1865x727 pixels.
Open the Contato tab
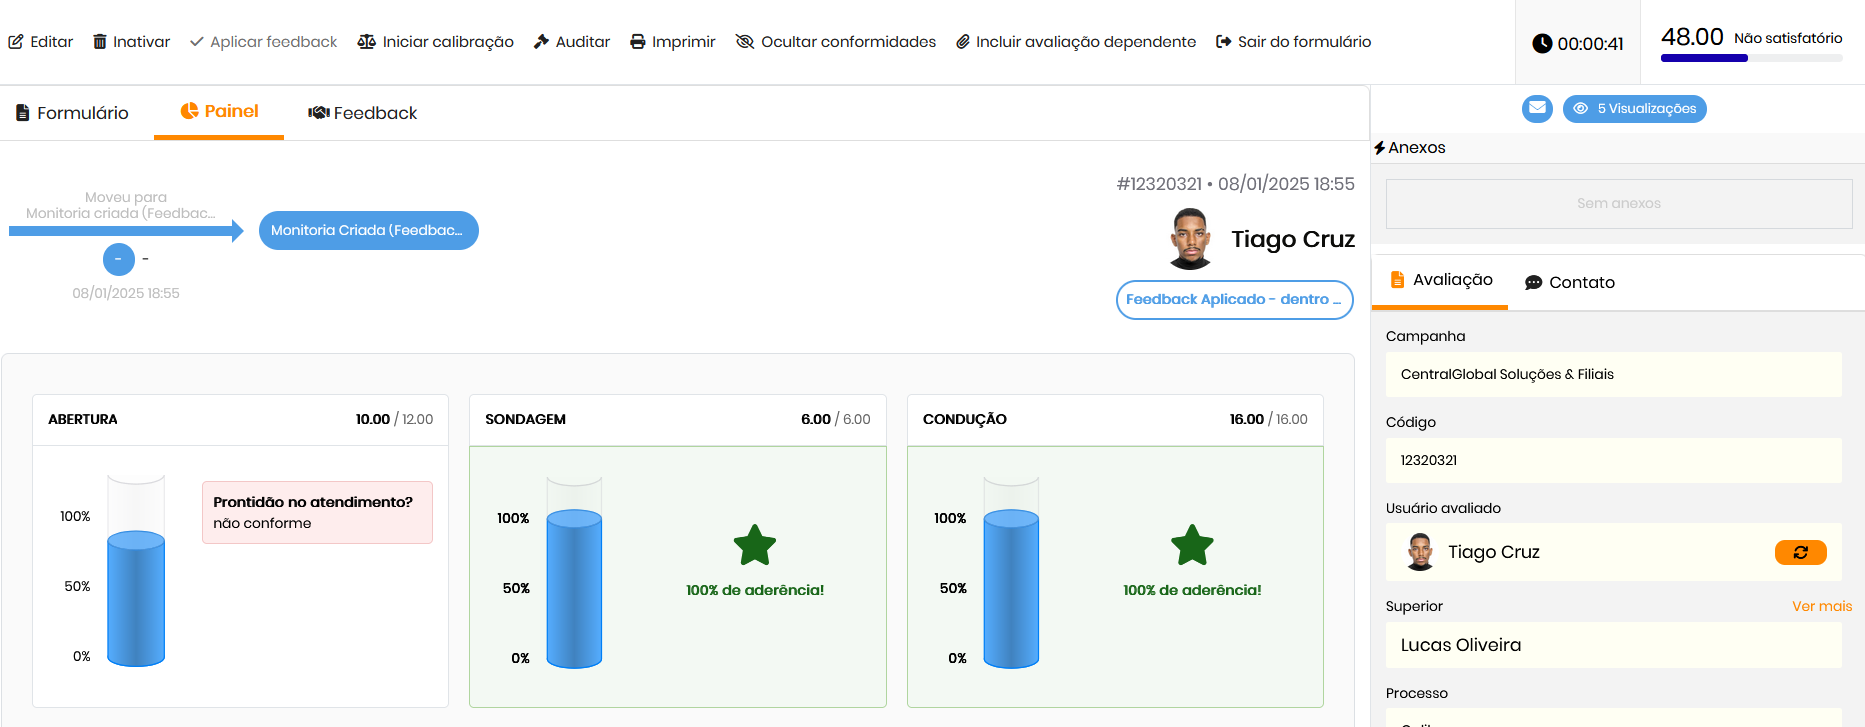pos(1569,282)
